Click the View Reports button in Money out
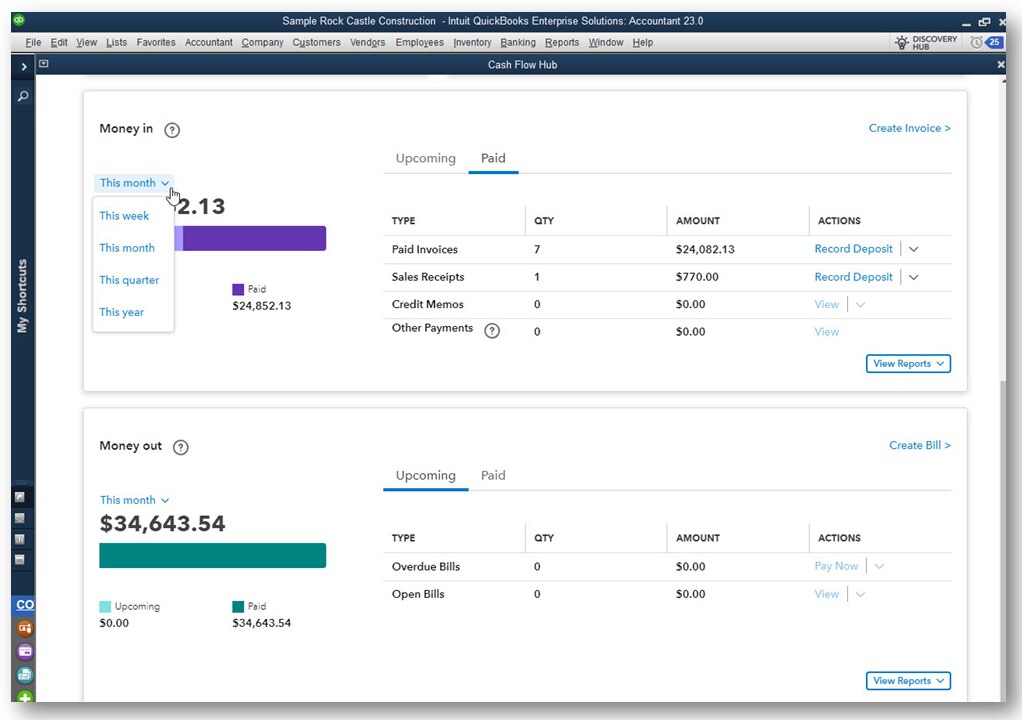1022x720 pixels. point(908,680)
